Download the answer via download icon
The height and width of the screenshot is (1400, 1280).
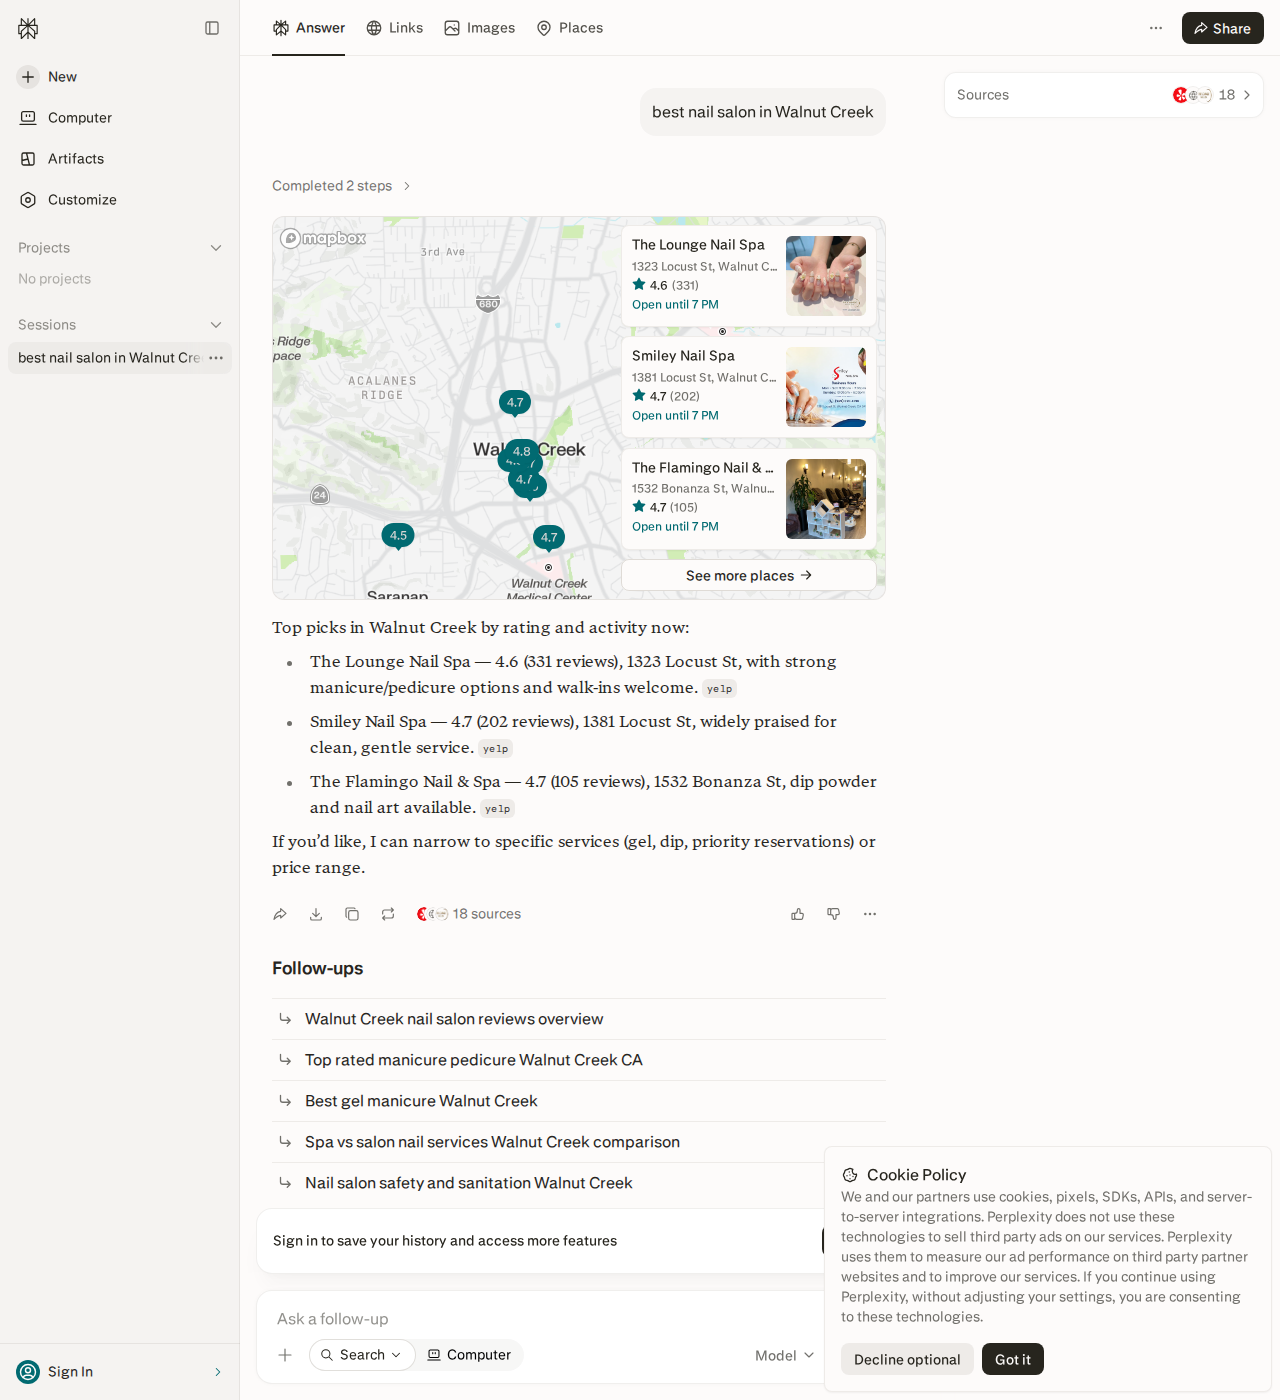(316, 914)
